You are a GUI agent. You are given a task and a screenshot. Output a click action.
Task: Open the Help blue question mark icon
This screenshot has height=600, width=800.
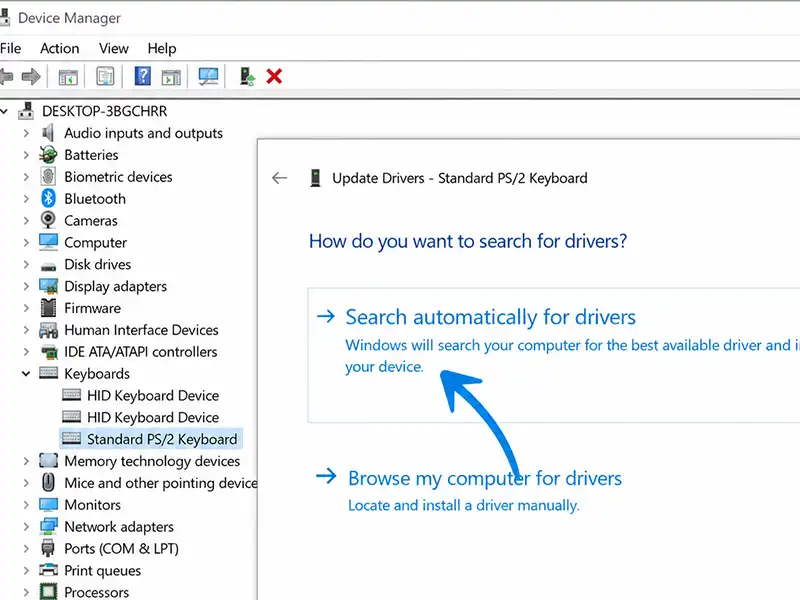pyautogui.click(x=142, y=76)
